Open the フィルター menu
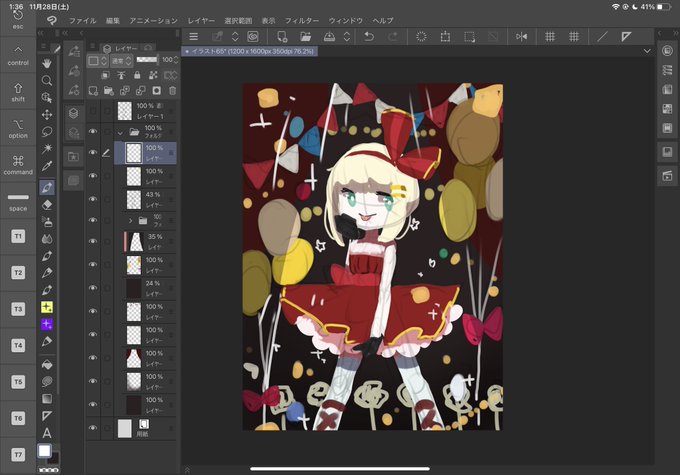The height and width of the screenshot is (475, 680). tap(302, 20)
